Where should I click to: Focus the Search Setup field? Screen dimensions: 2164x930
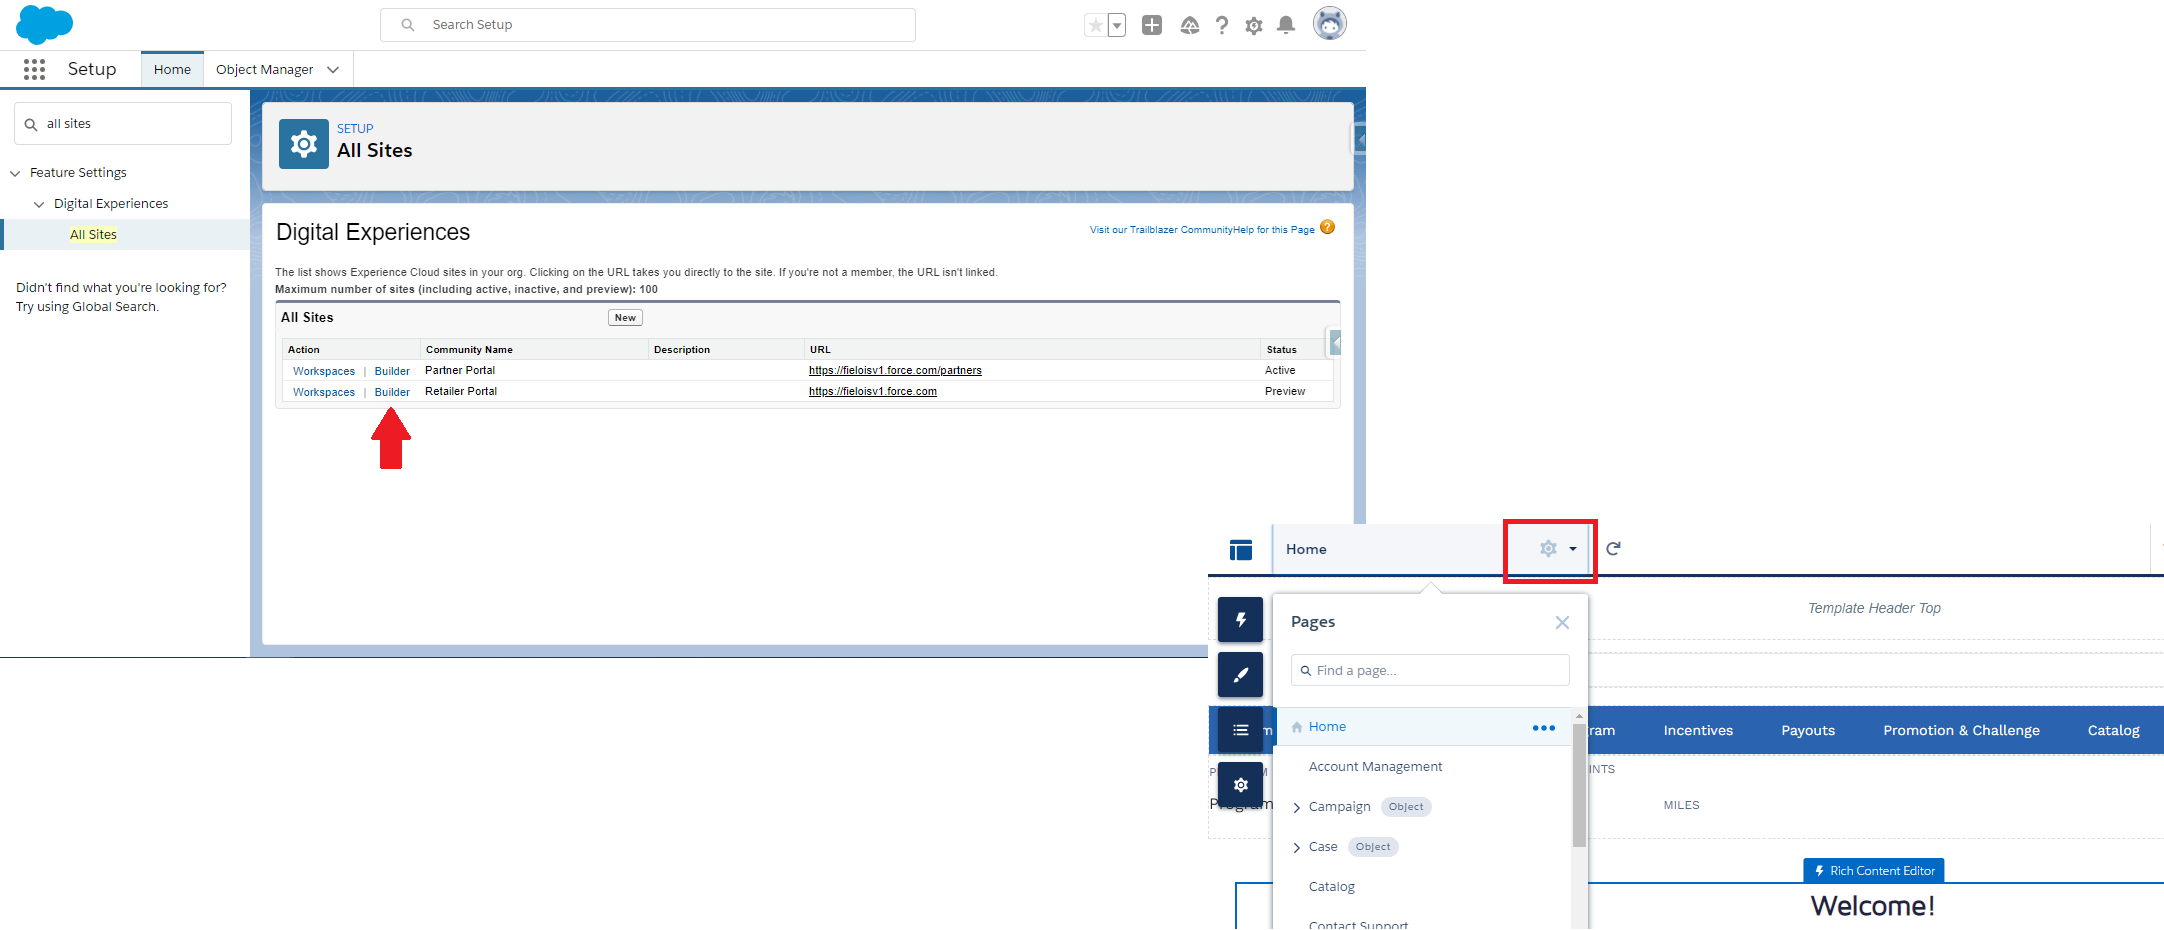pyautogui.click(x=648, y=25)
